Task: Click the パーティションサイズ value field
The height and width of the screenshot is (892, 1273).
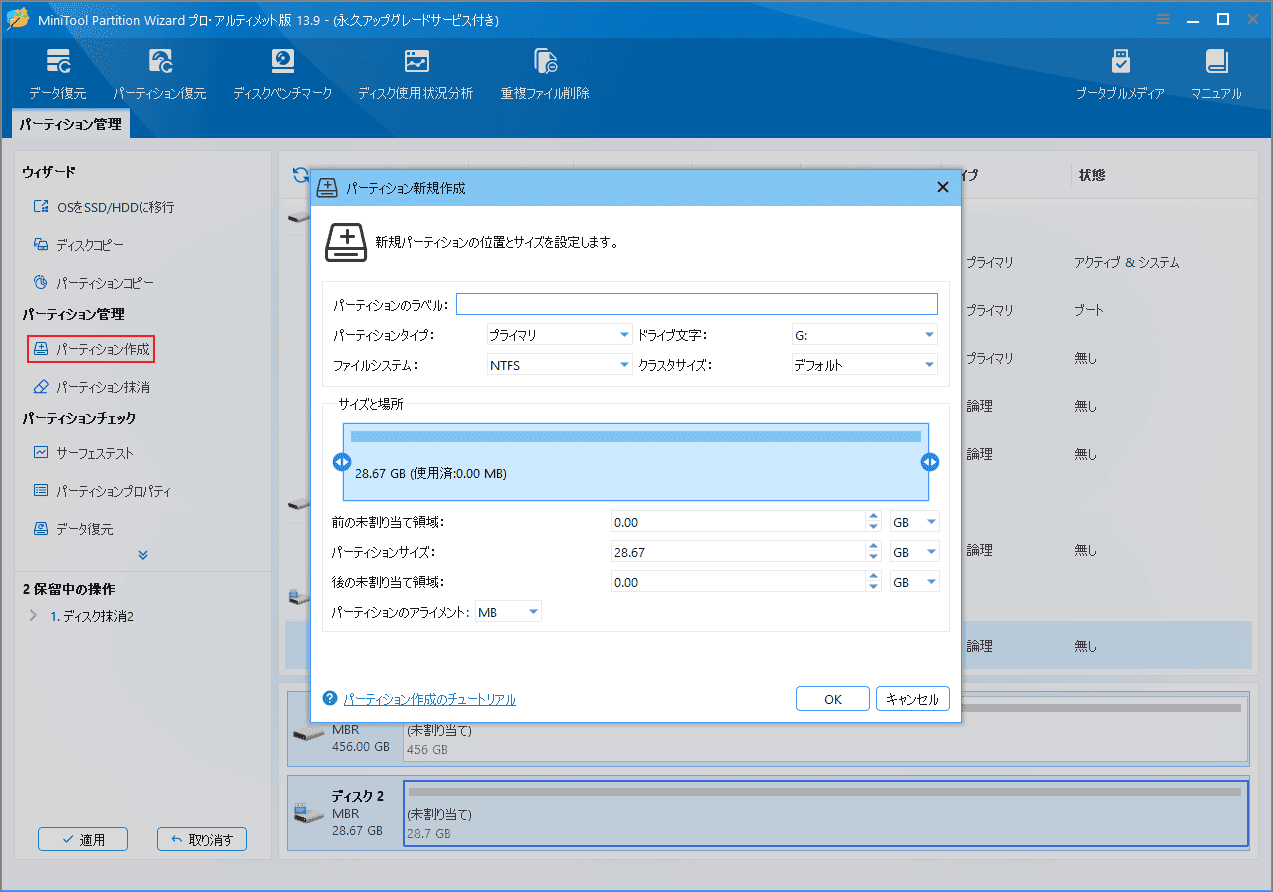Action: click(x=738, y=552)
